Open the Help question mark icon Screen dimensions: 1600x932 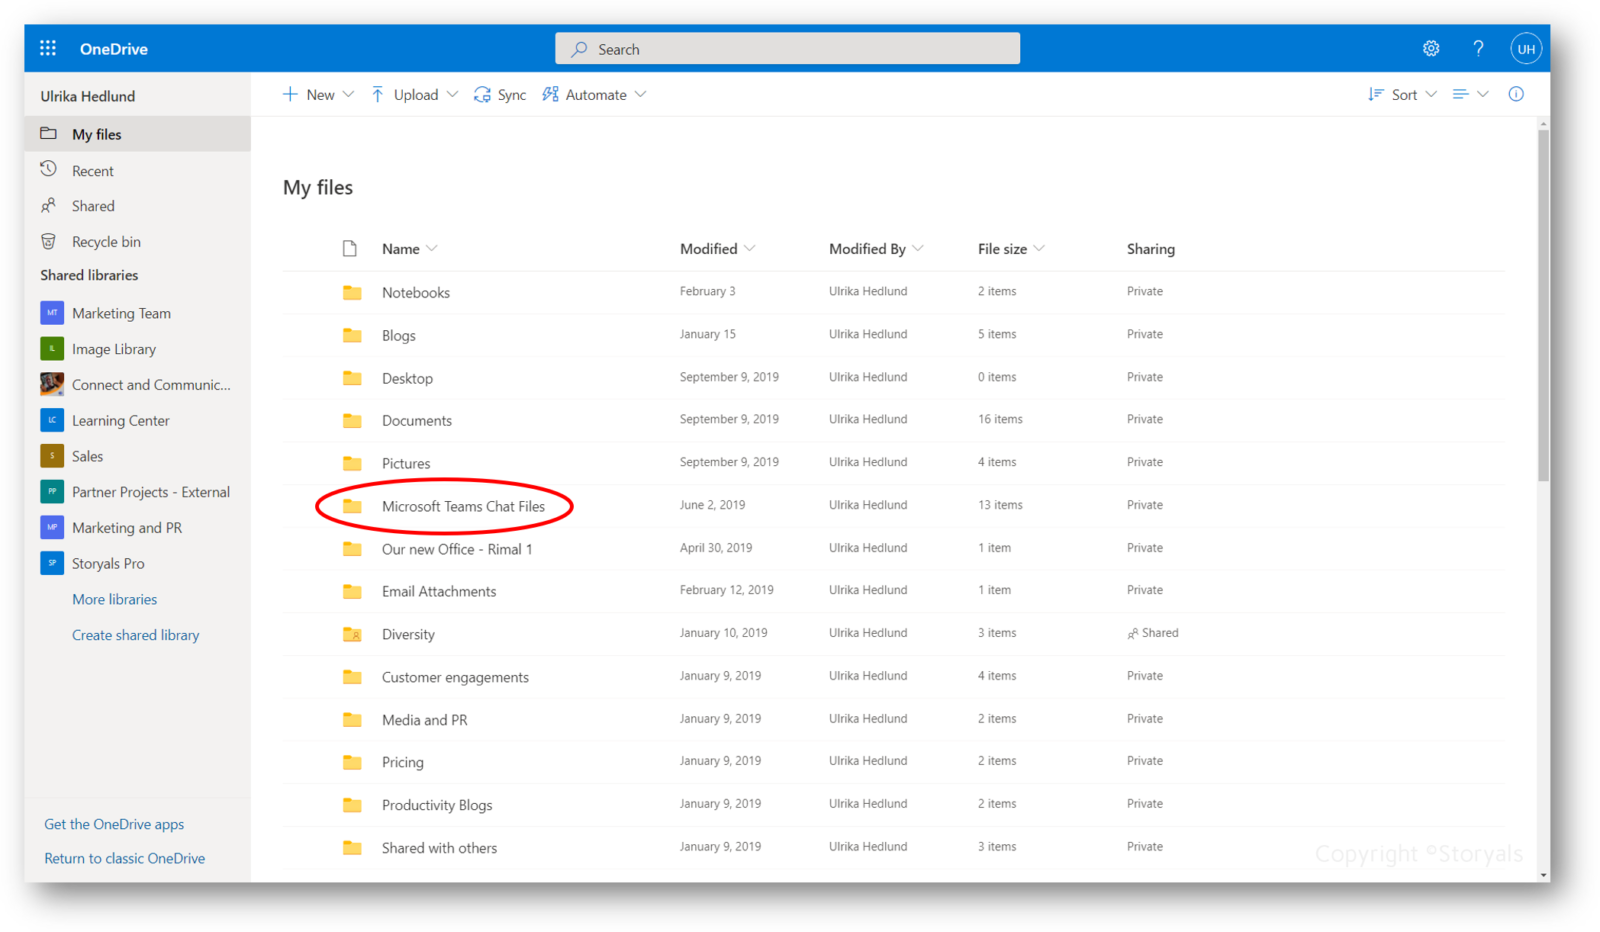(1478, 48)
